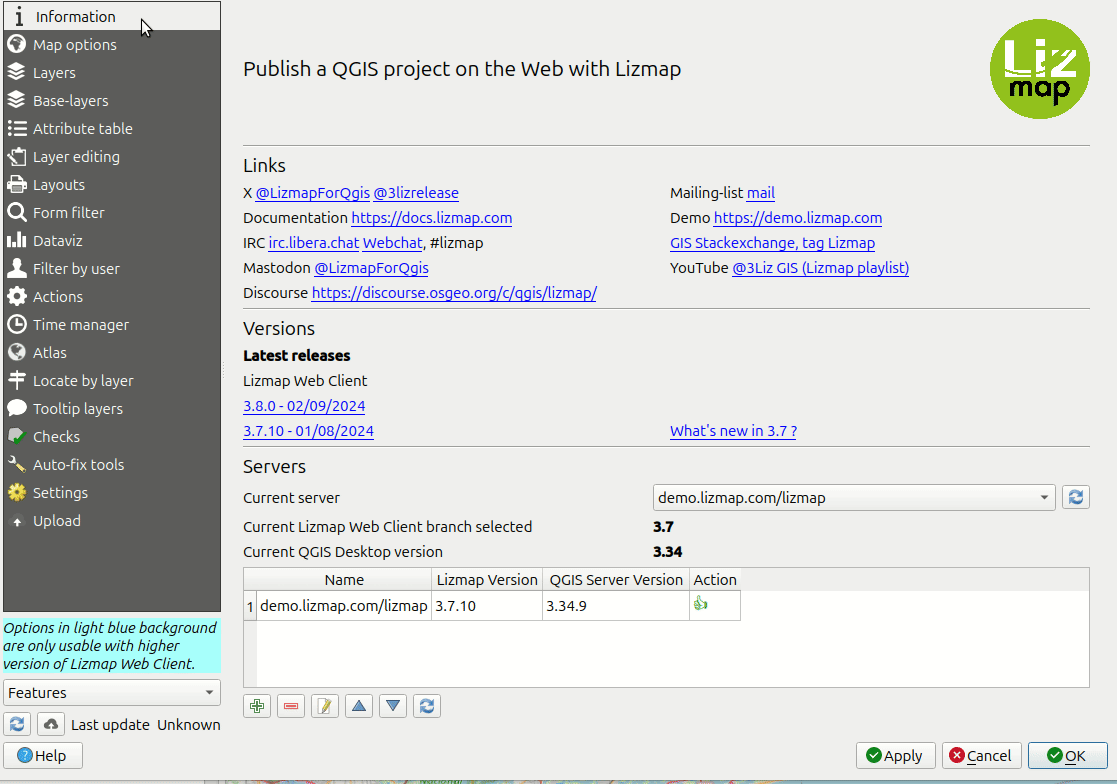Click the Action column header
This screenshot has width=1117, height=784.
click(715, 580)
